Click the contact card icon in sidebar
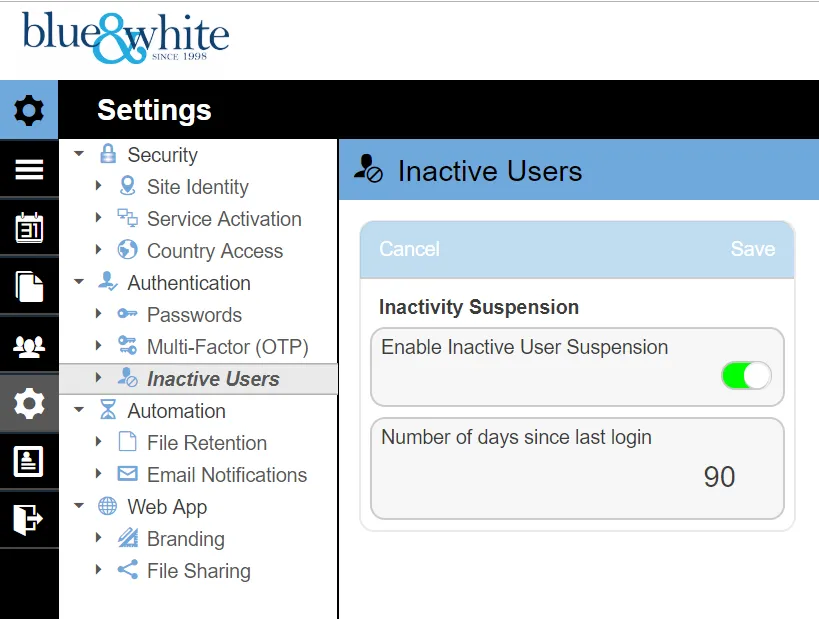The height and width of the screenshot is (619, 819). pyautogui.click(x=29, y=461)
